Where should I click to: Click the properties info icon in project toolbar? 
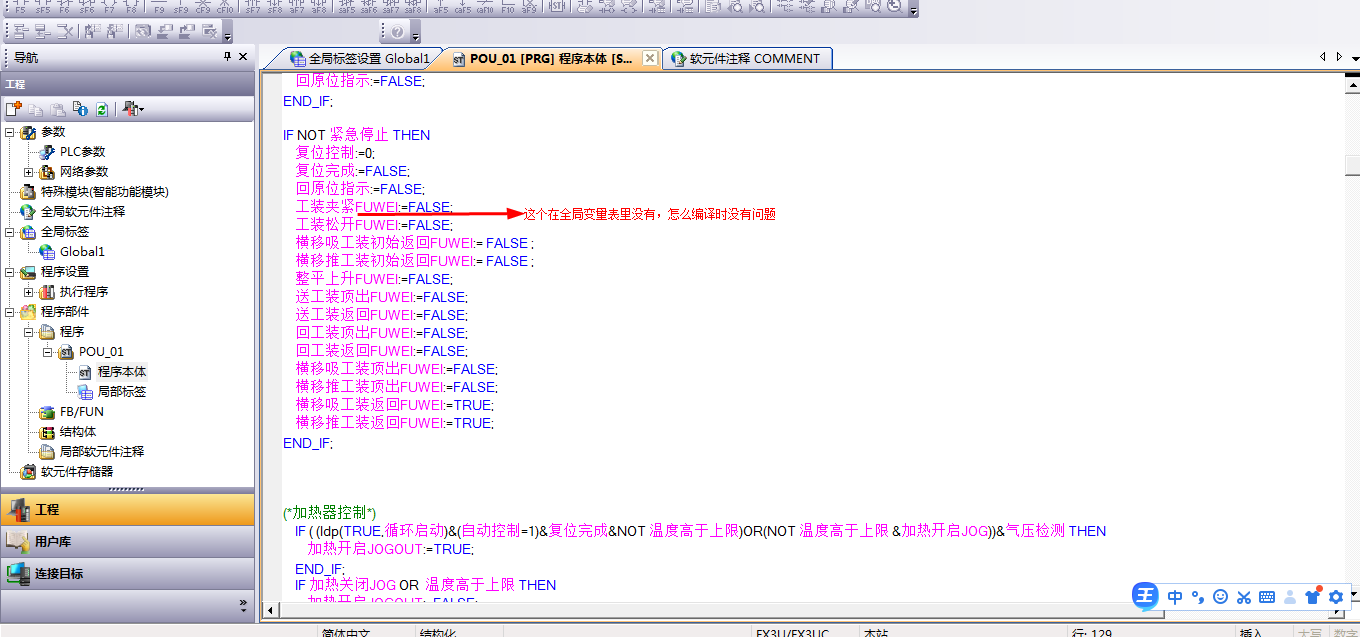coord(81,109)
